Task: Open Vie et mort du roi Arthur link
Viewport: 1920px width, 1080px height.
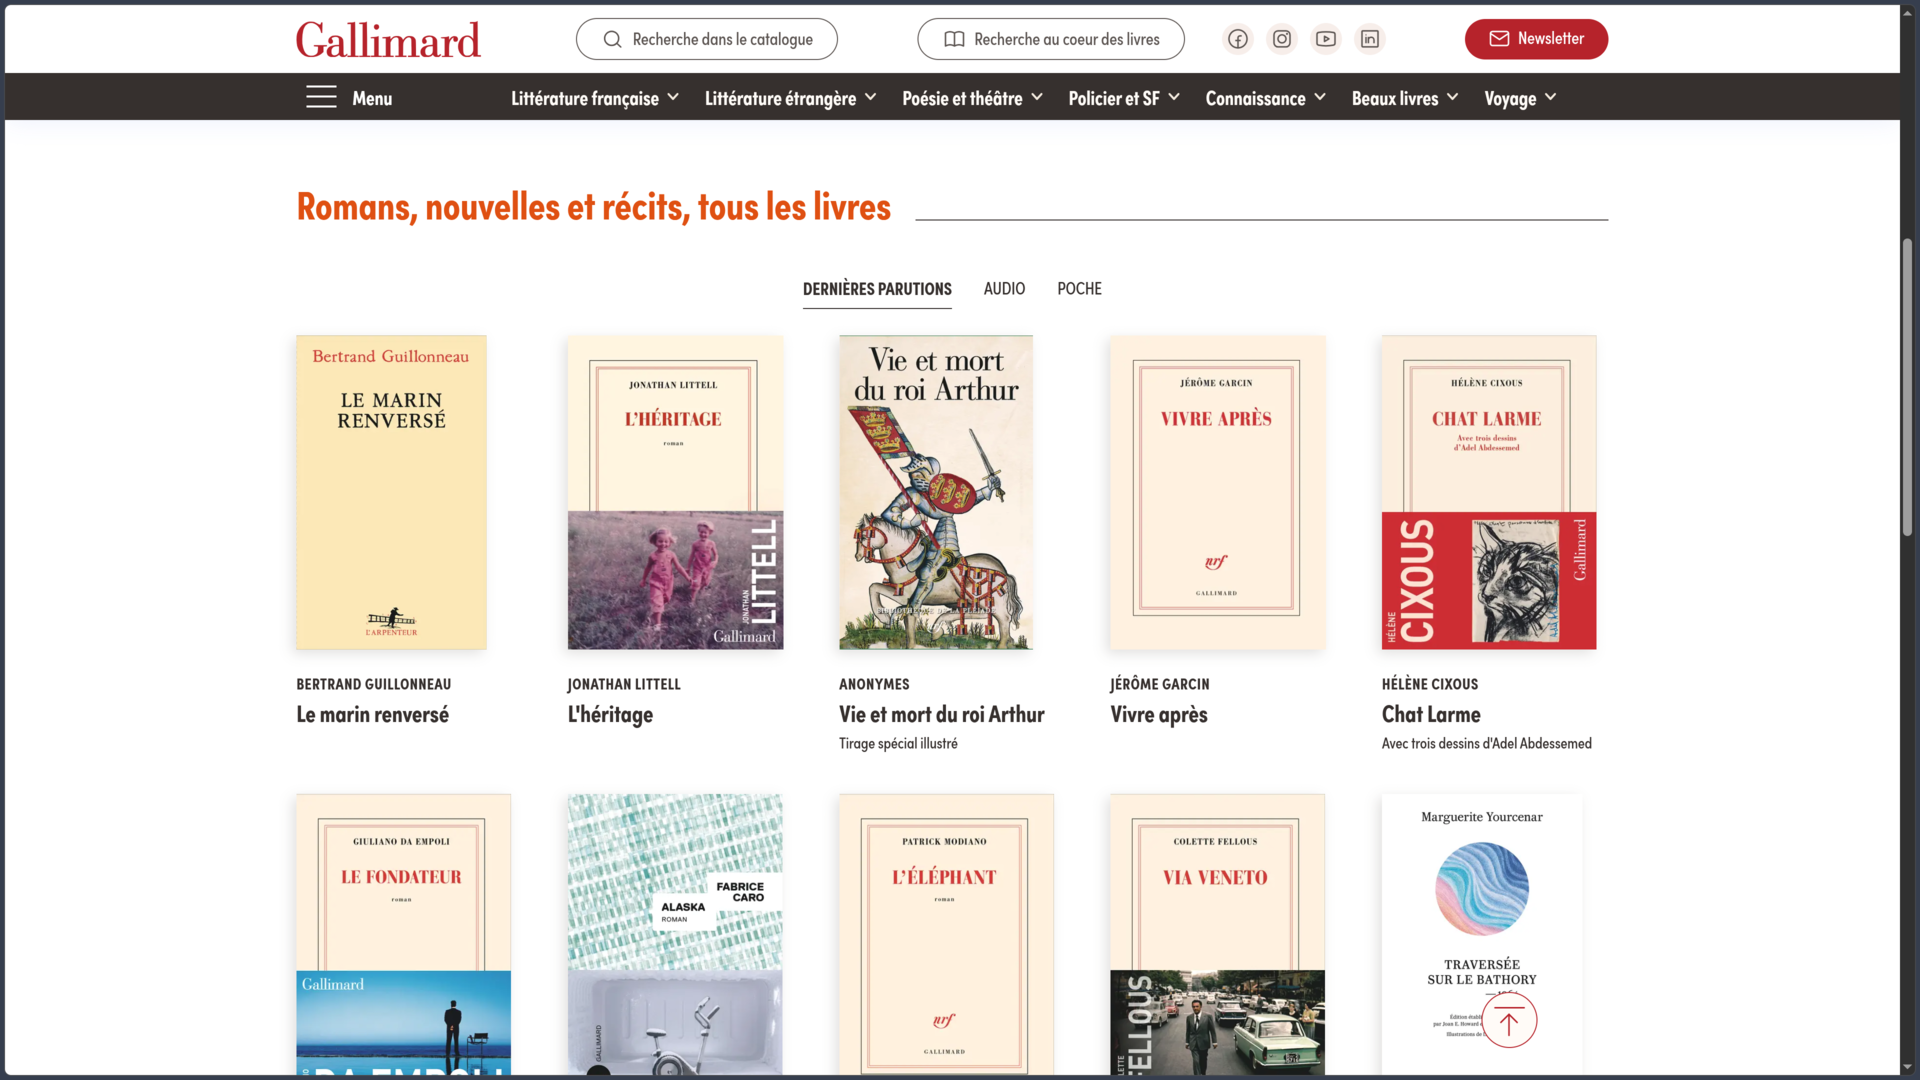Action: [941, 715]
